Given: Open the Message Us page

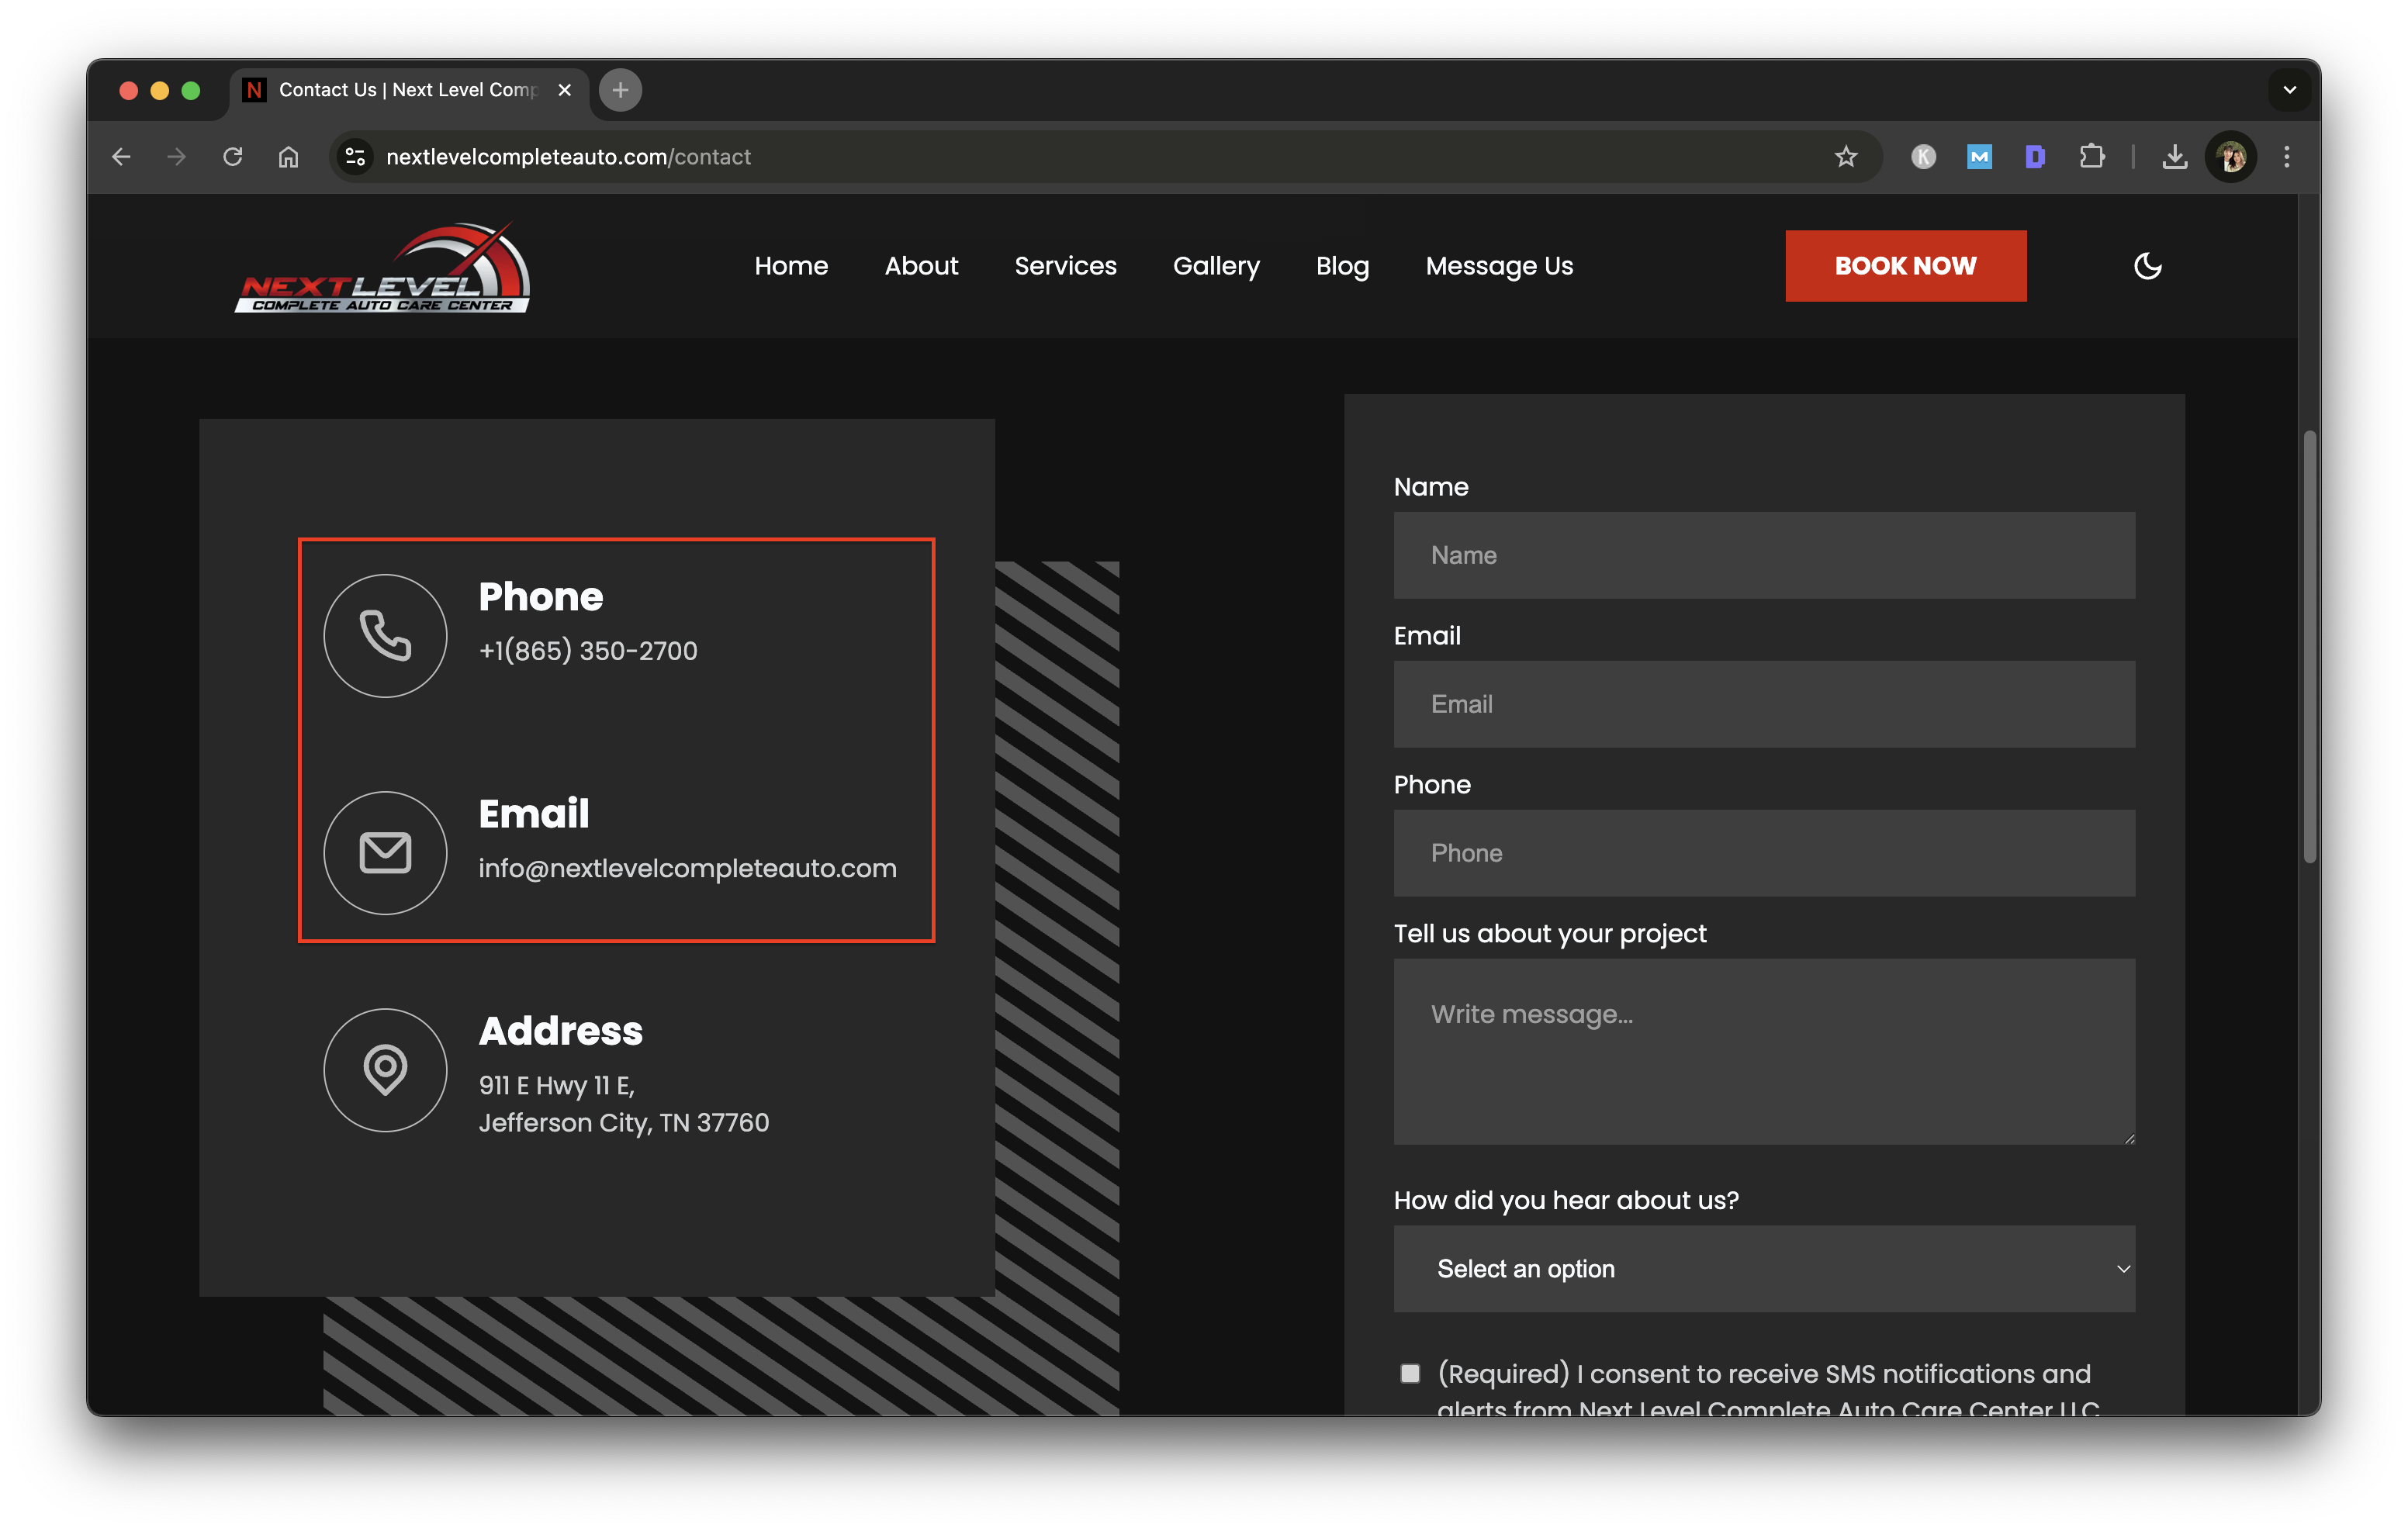Looking at the screenshot, I should tap(1499, 266).
